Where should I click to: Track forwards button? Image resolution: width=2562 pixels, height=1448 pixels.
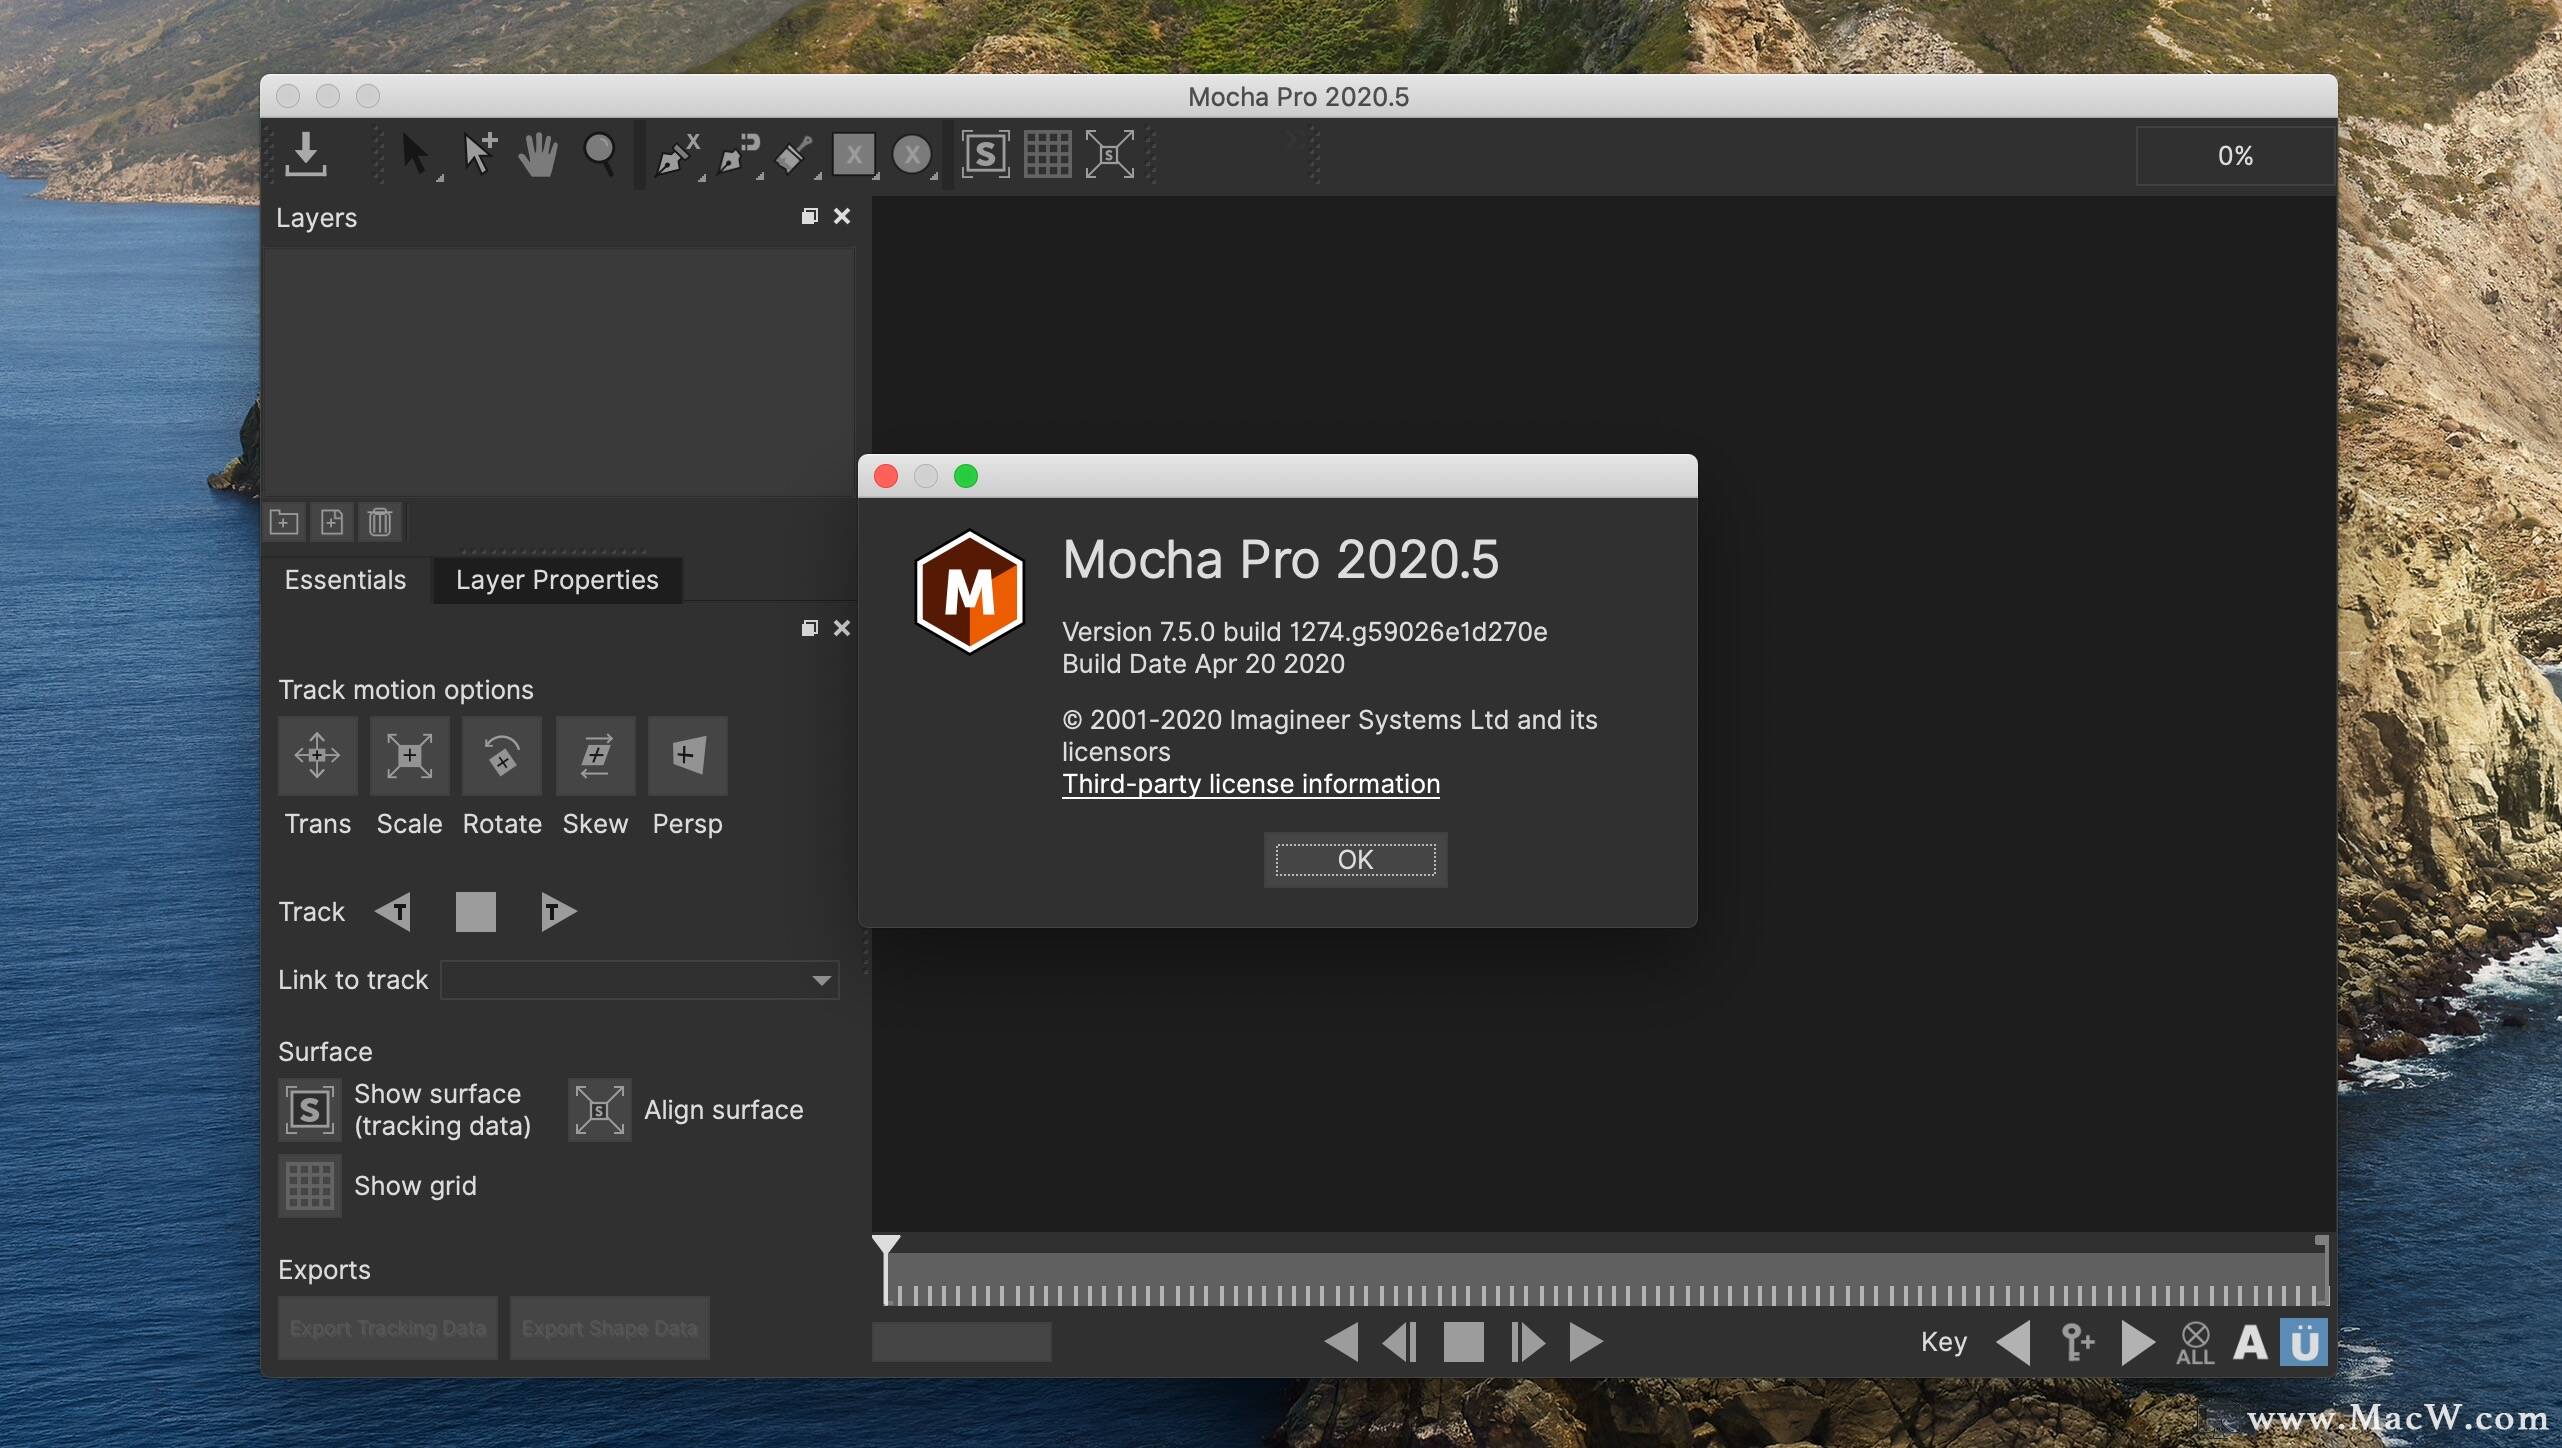558,912
